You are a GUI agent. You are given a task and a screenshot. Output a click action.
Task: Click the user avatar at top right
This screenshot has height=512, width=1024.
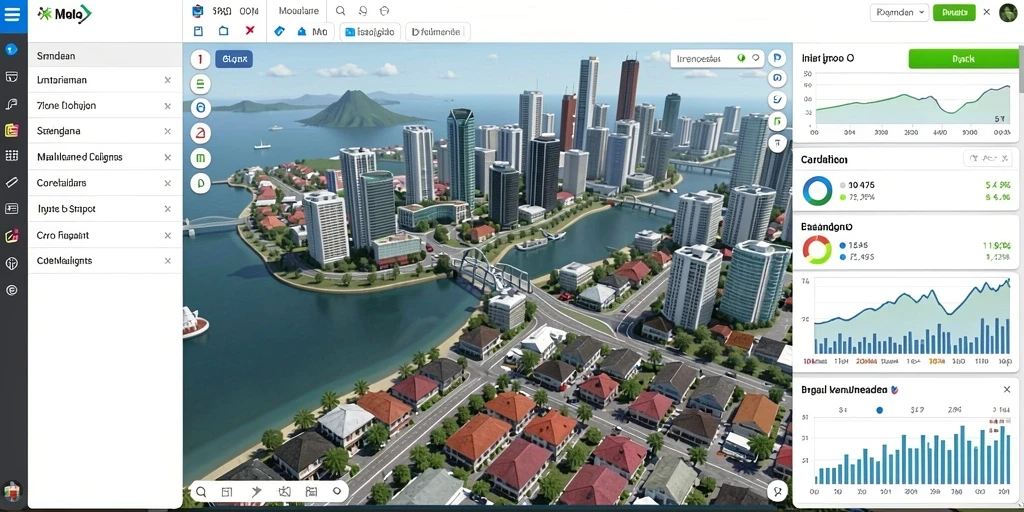(1008, 12)
